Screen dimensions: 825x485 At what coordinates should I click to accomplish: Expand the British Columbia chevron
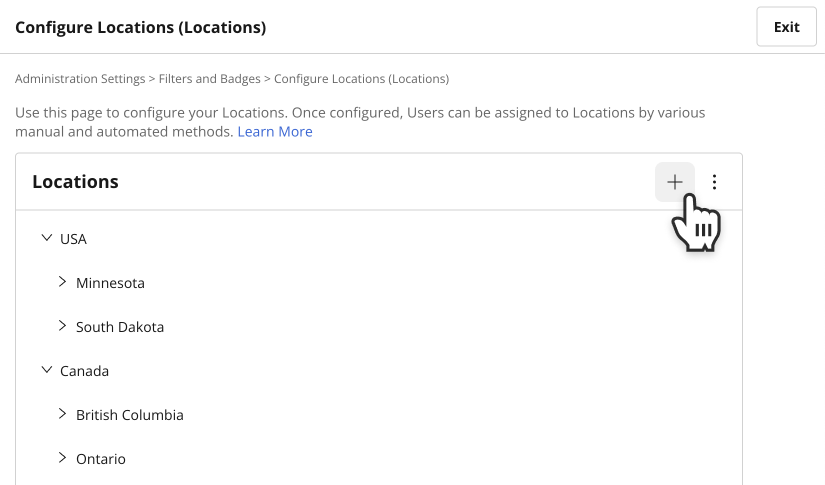63,414
